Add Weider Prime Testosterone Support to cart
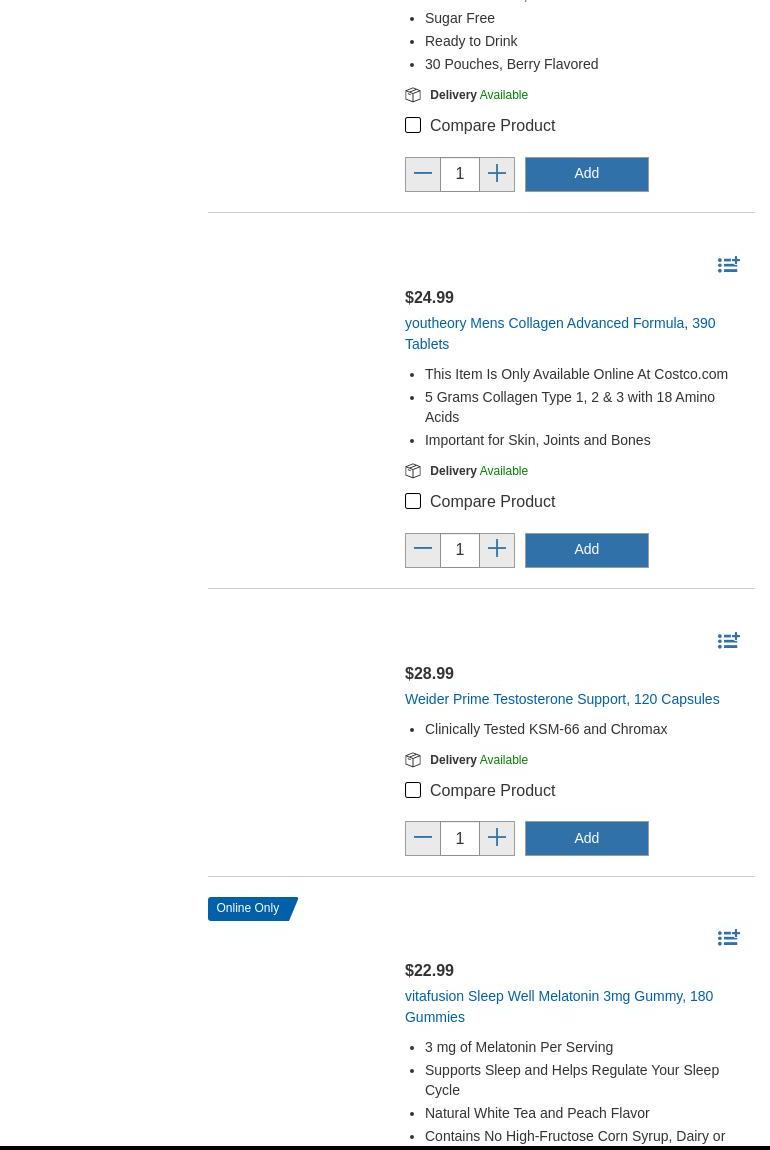The width and height of the screenshot is (770, 1150). (x=587, y=838)
